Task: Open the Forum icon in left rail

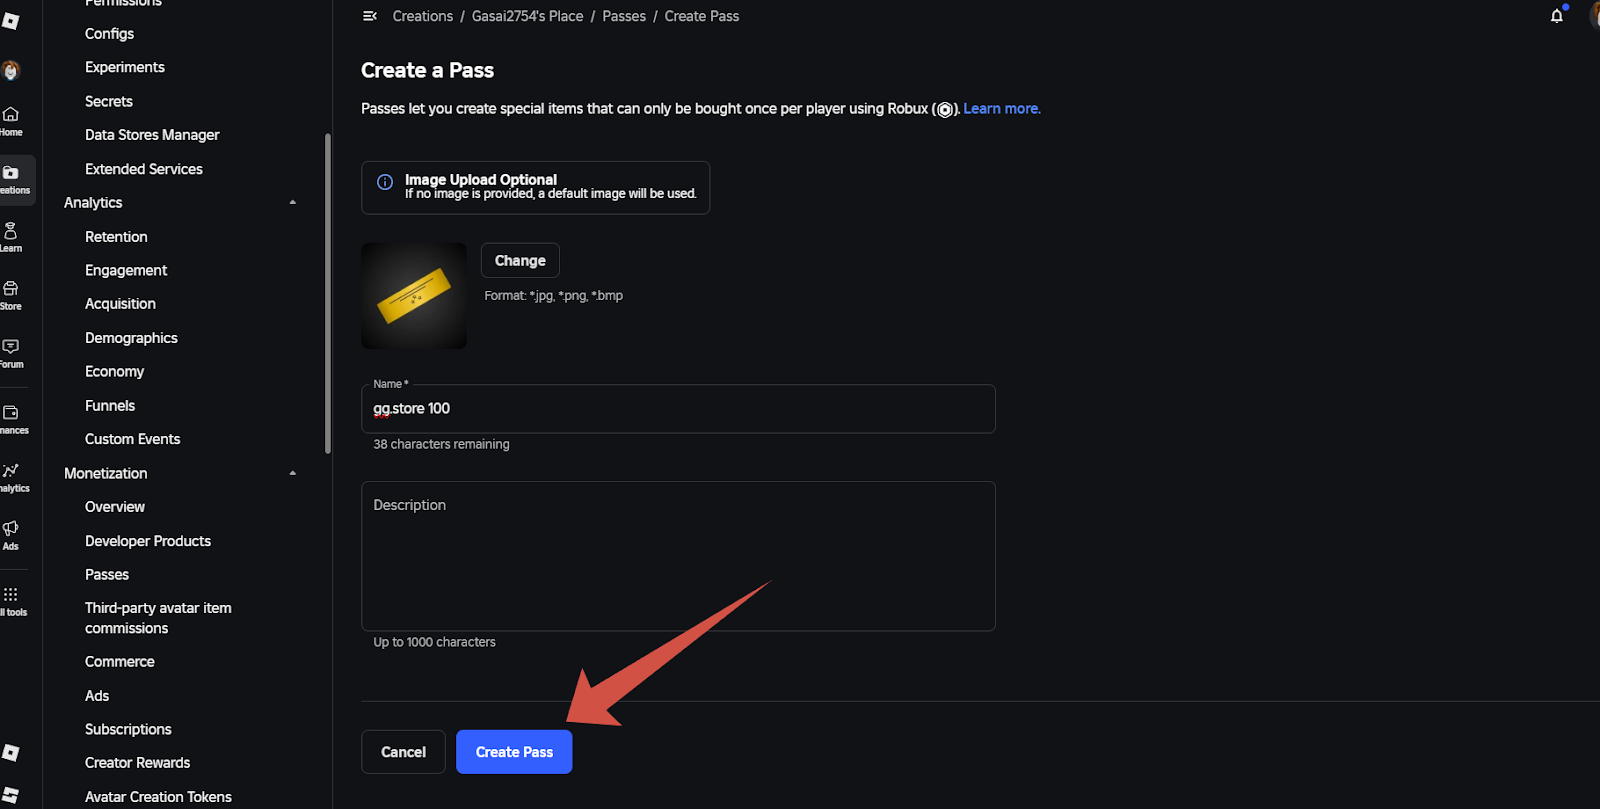Action: pyautogui.click(x=11, y=347)
